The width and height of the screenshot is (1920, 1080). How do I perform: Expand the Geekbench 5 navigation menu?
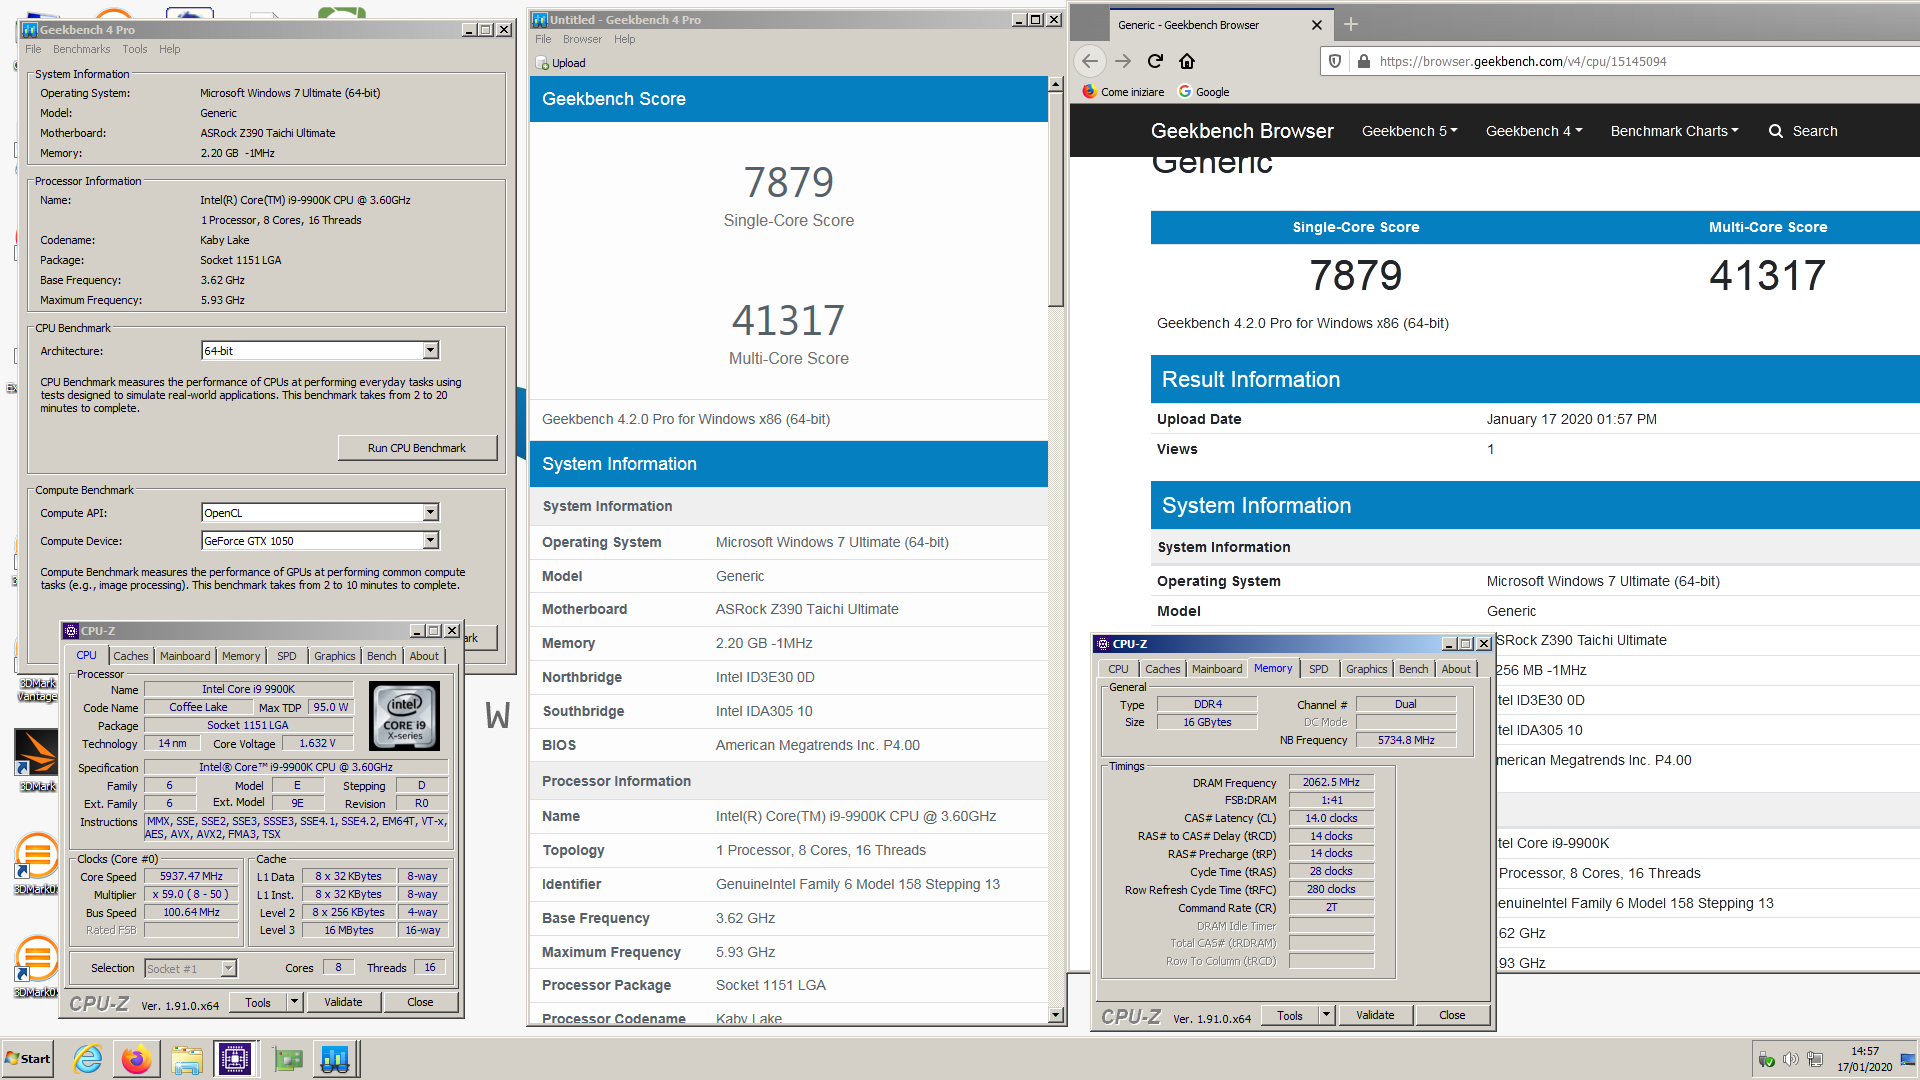pos(1409,131)
